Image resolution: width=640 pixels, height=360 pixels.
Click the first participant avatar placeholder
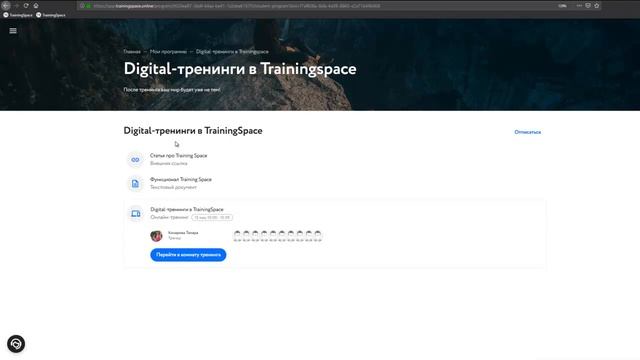point(237,234)
